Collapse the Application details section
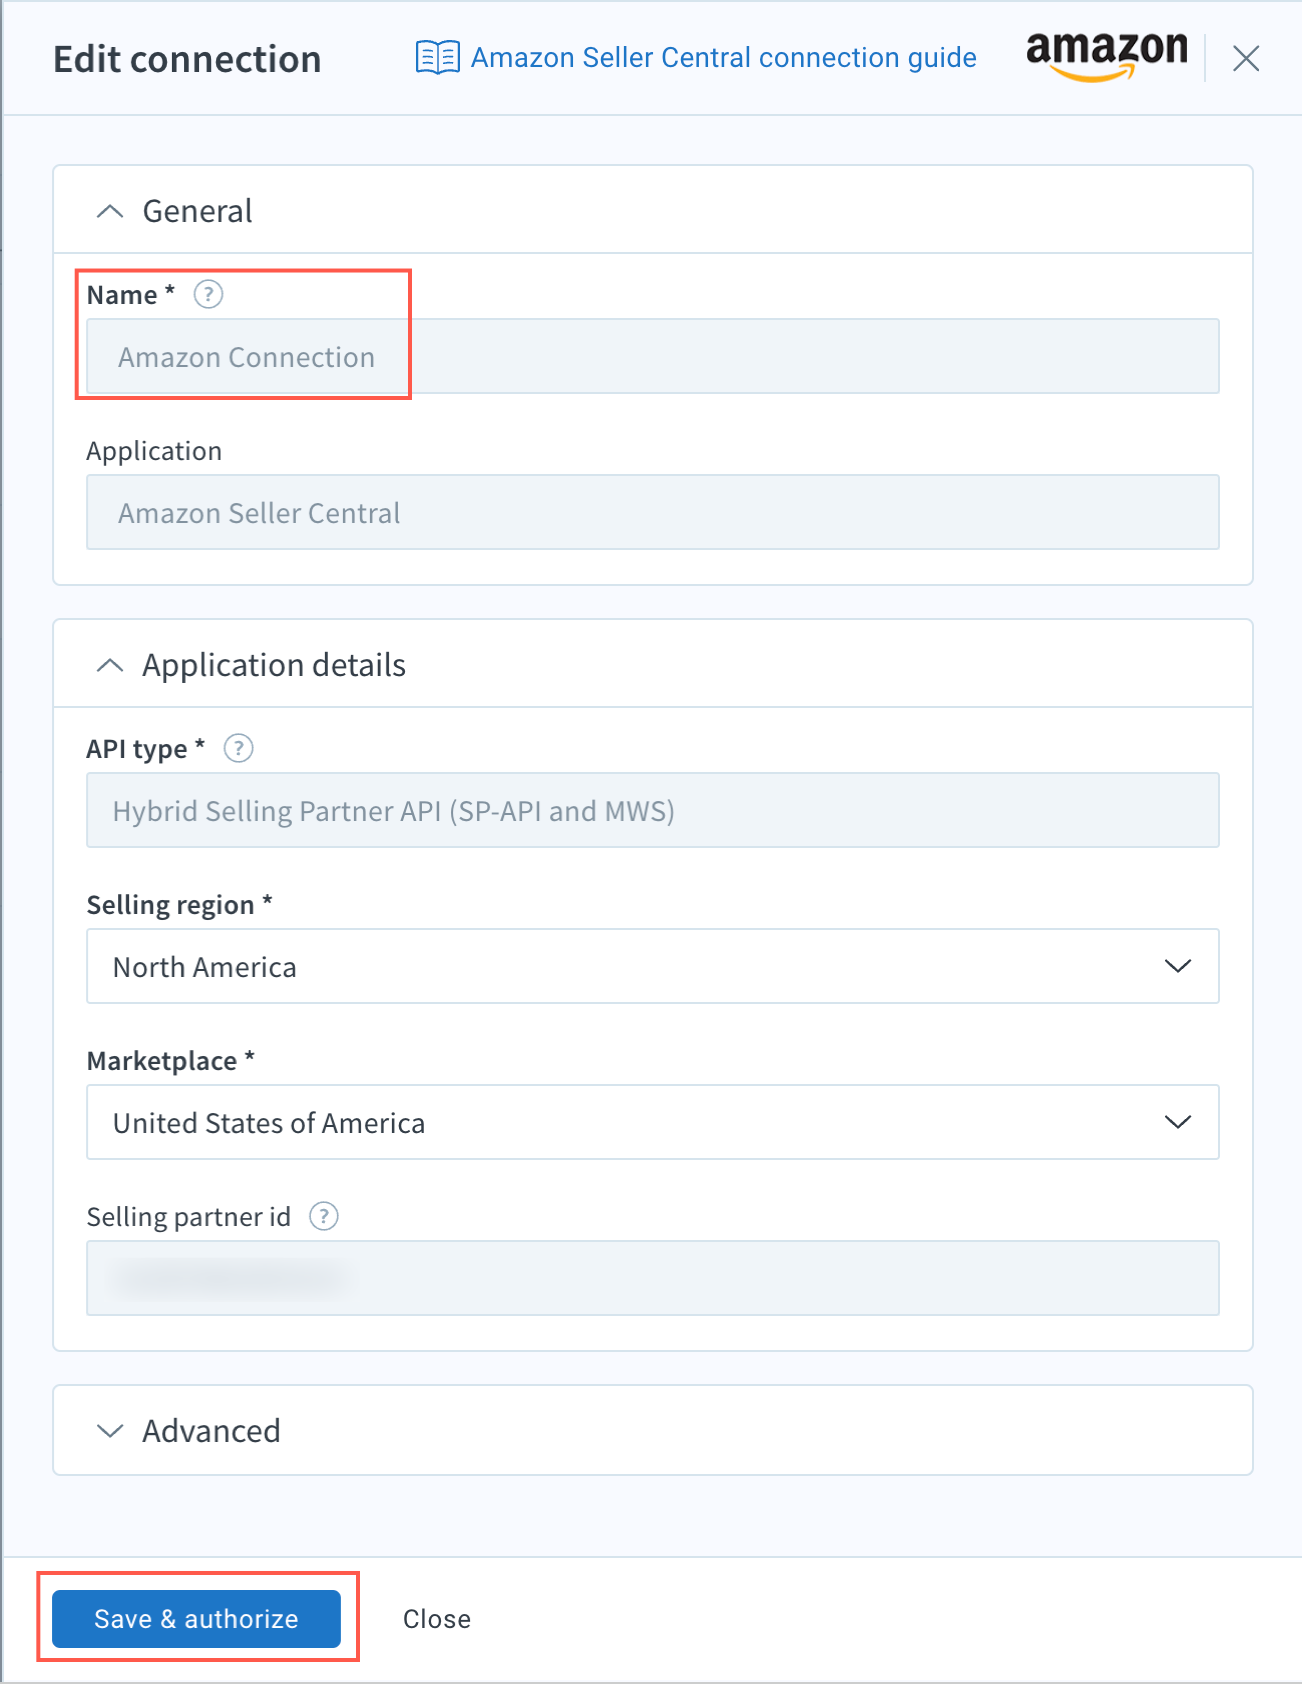 click(x=110, y=665)
